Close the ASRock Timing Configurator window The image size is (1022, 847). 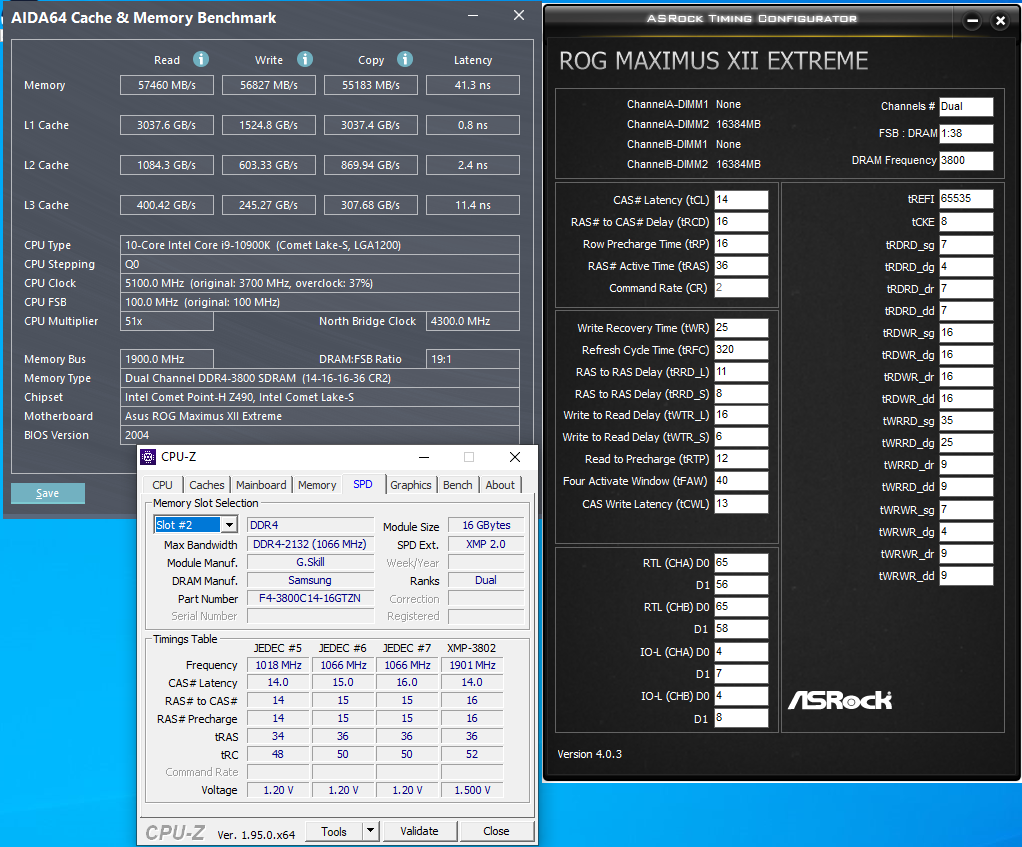1000,21
